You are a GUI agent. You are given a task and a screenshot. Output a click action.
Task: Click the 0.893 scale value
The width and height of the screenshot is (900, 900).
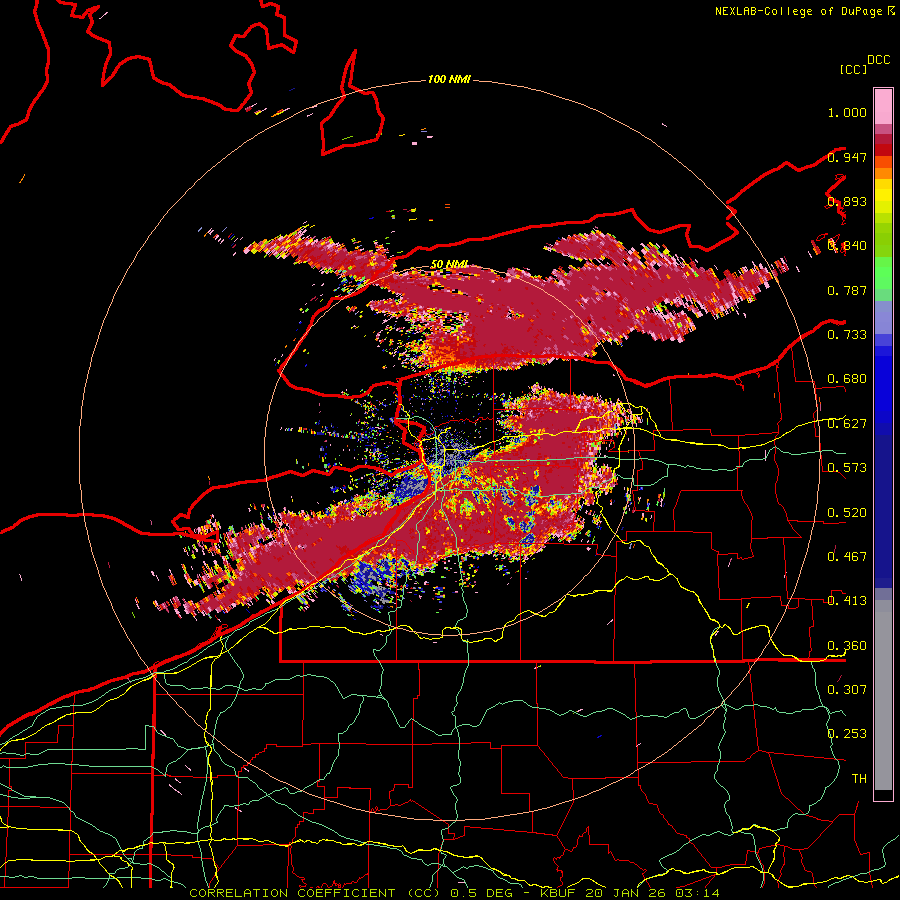847,201
